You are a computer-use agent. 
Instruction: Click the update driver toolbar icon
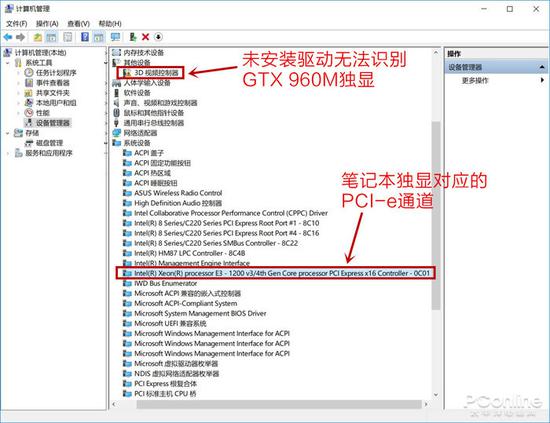coord(133,37)
